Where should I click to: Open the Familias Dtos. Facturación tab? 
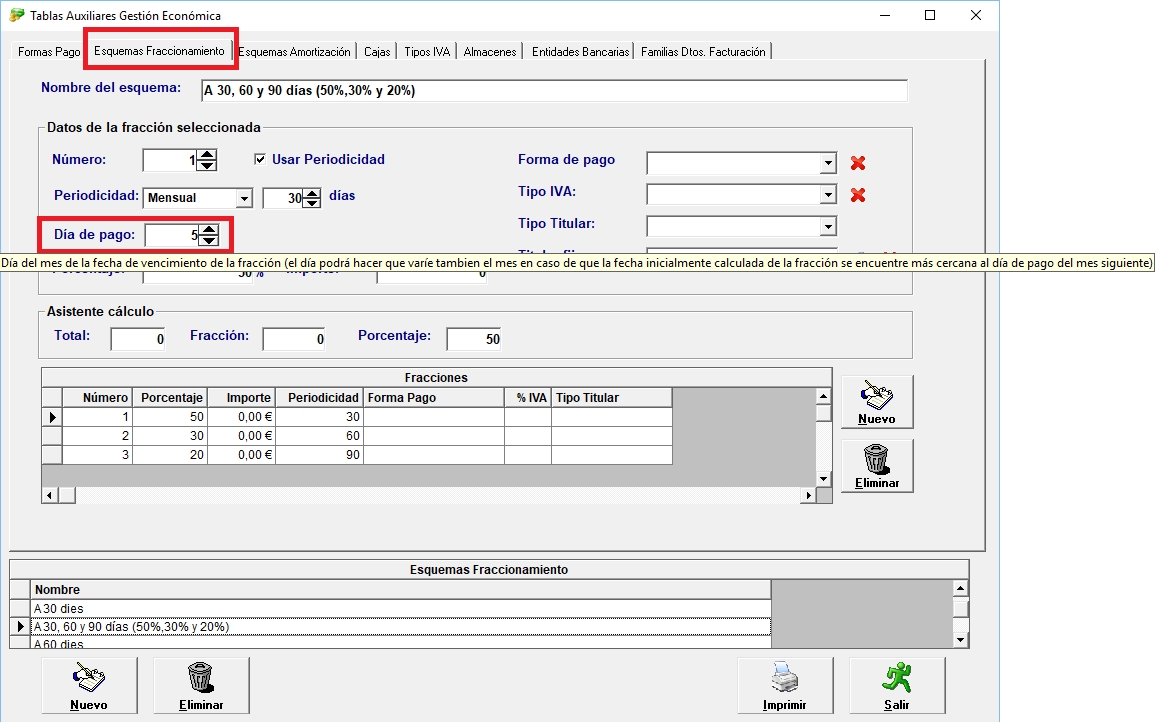(x=703, y=52)
